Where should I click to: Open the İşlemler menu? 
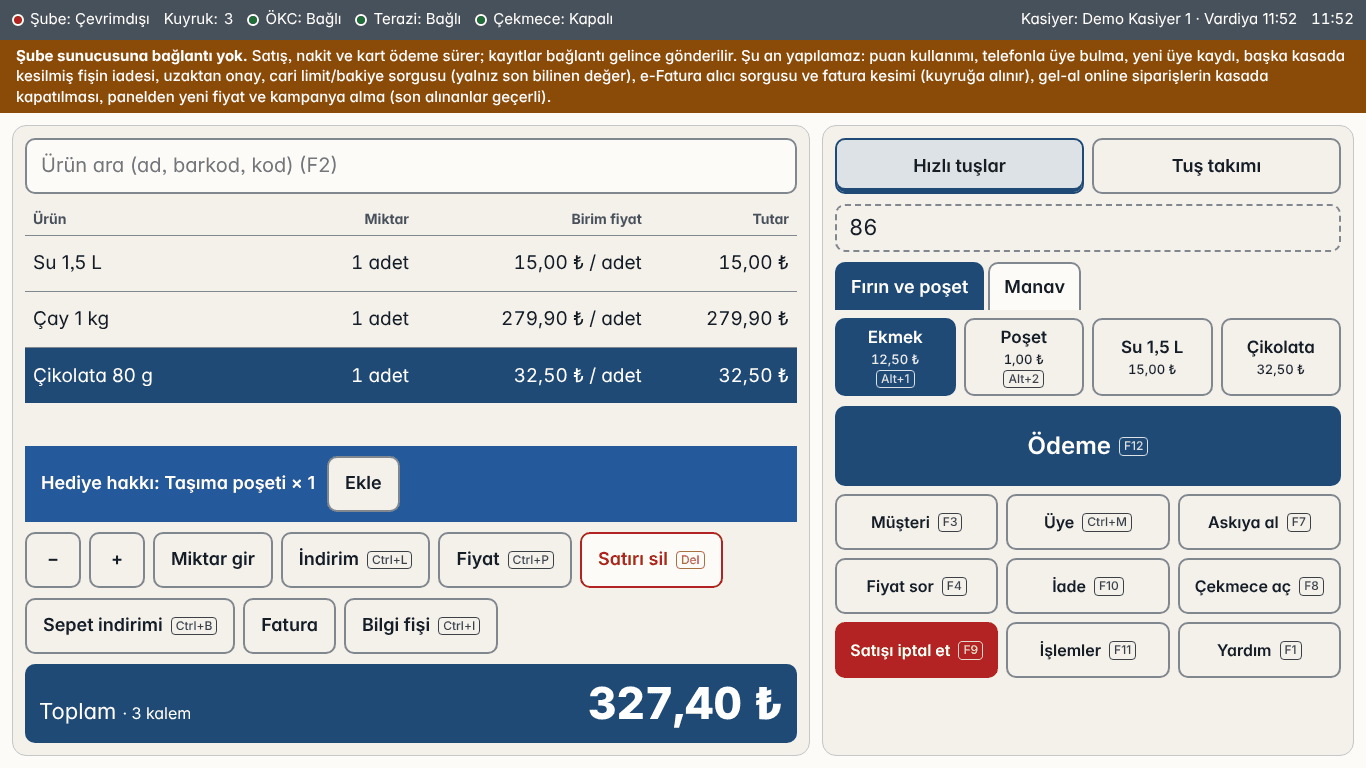pyautogui.click(x=1088, y=650)
